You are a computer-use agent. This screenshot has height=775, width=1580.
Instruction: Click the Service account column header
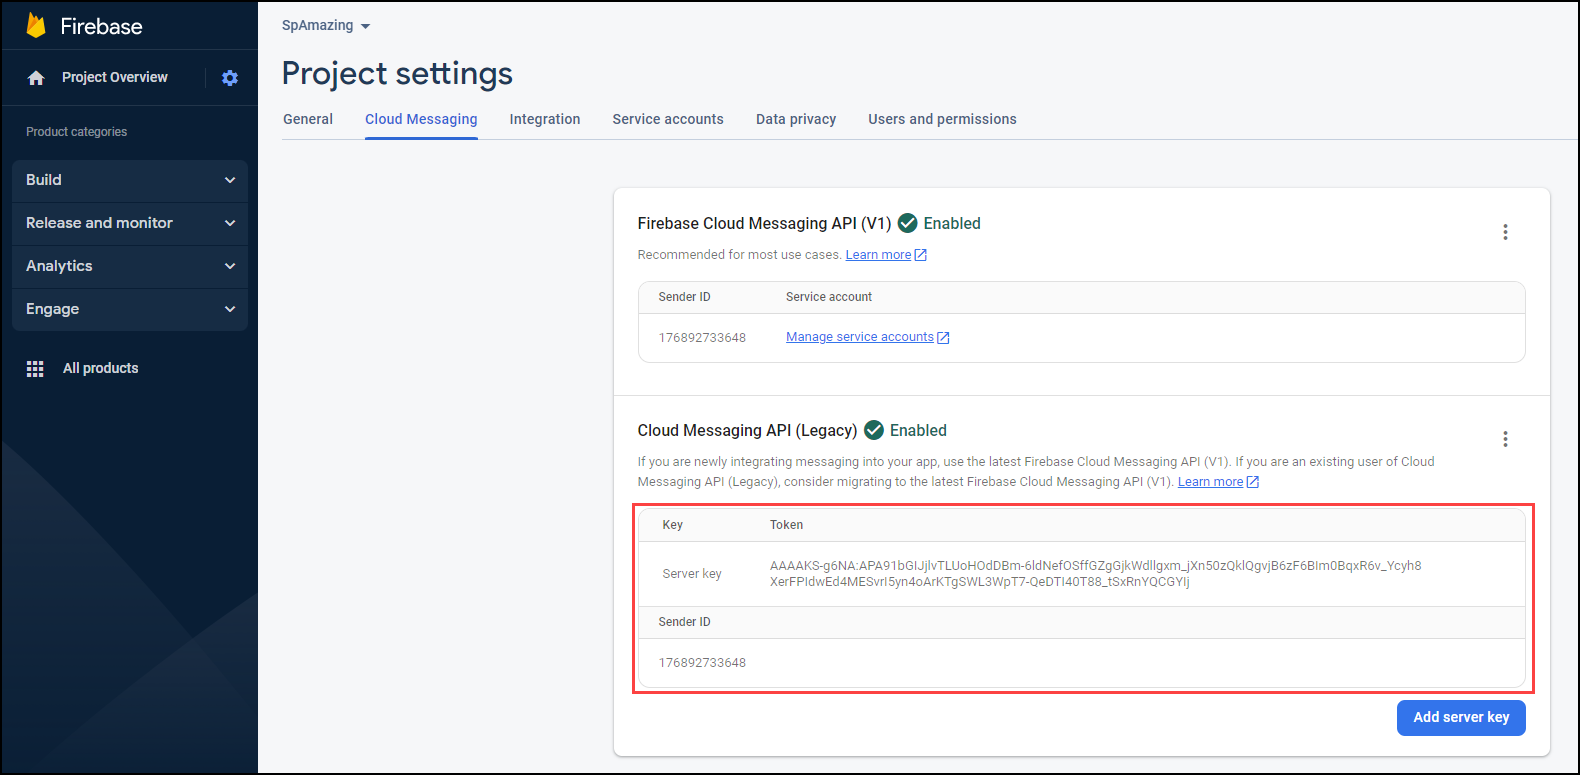pyautogui.click(x=829, y=297)
